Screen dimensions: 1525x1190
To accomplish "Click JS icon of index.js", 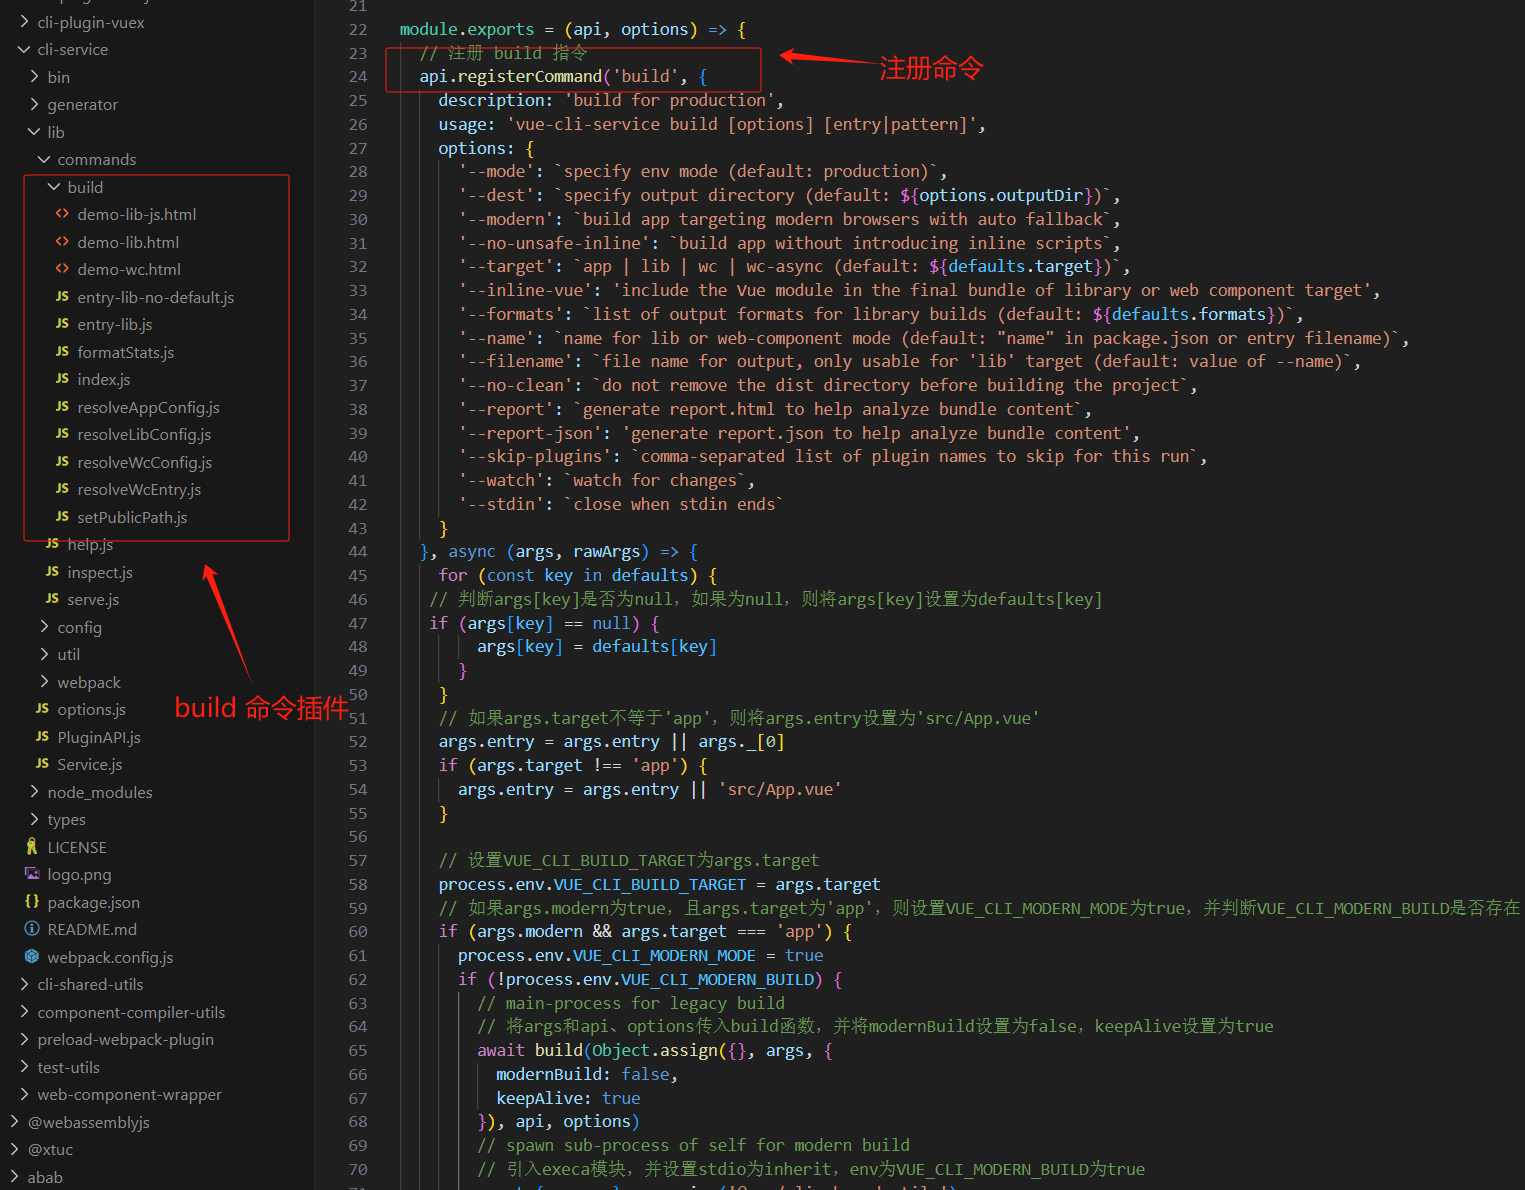I will point(62,379).
